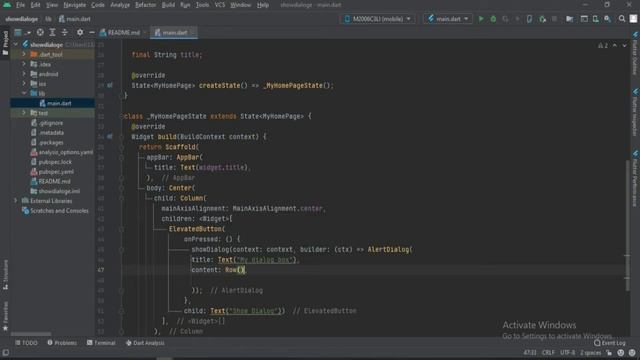Open the VCS menu

pyautogui.click(x=220, y=5)
